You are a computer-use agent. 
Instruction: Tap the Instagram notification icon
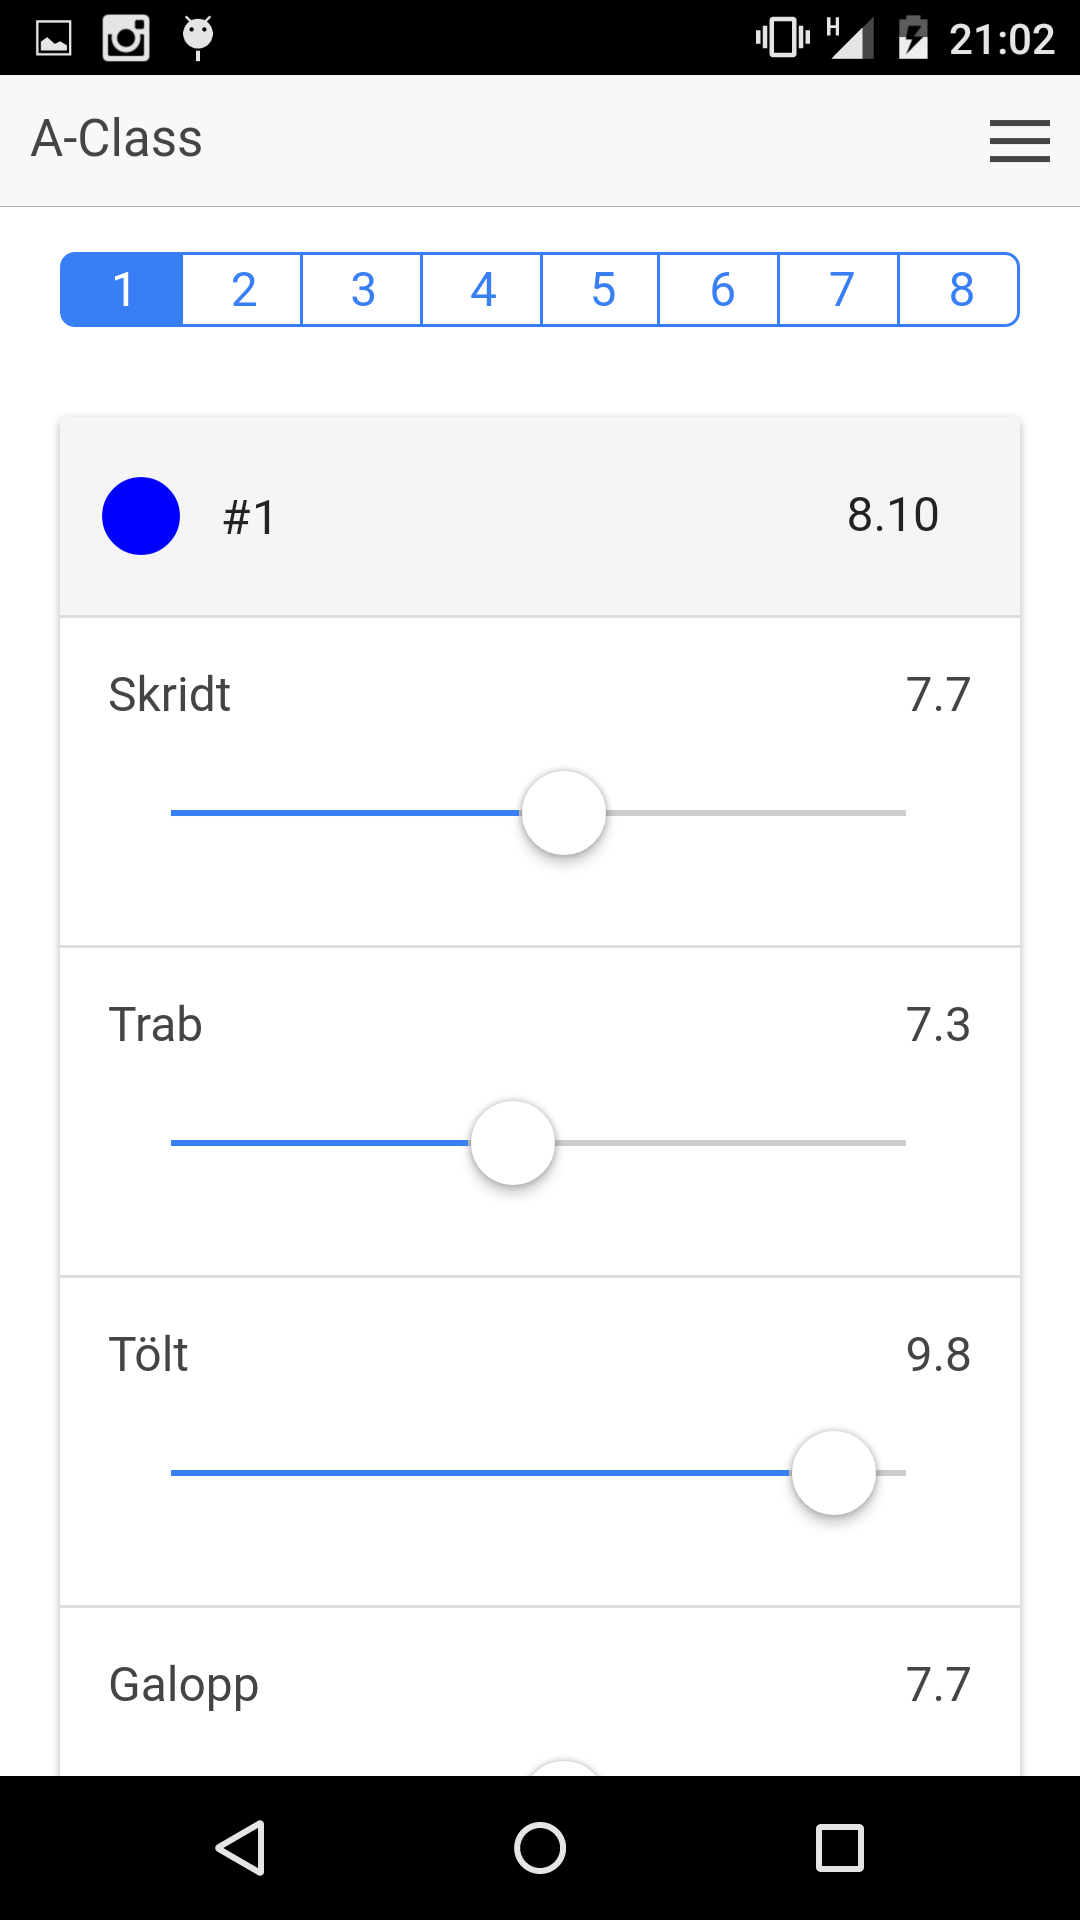coord(126,38)
